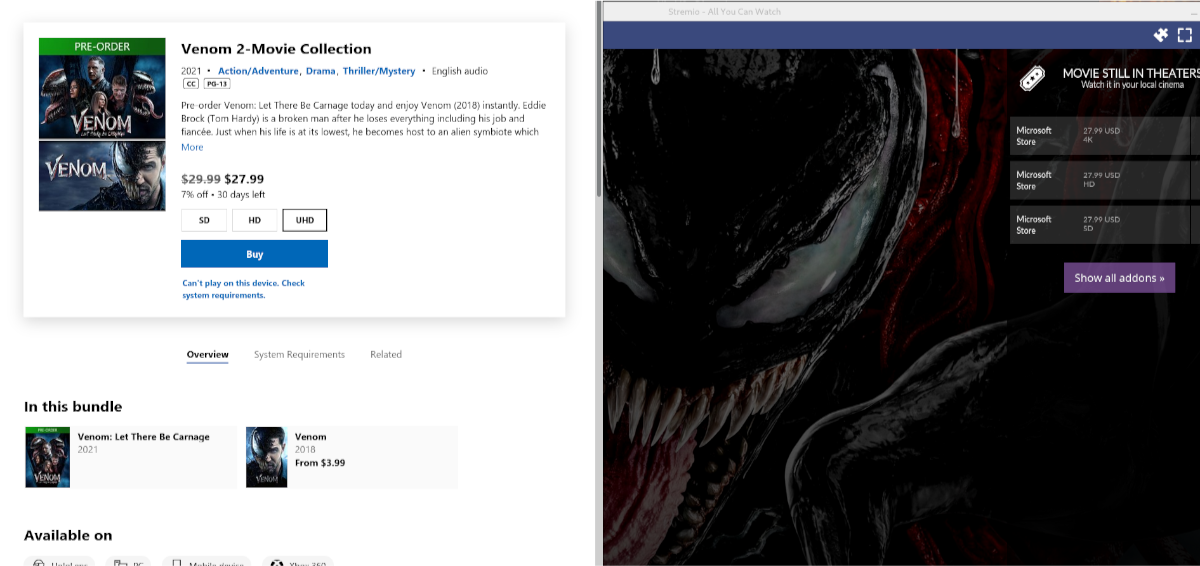Image resolution: width=1200 pixels, height=566 pixels.
Task: Switch to the Overview tab
Action: [x=208, y=355]
